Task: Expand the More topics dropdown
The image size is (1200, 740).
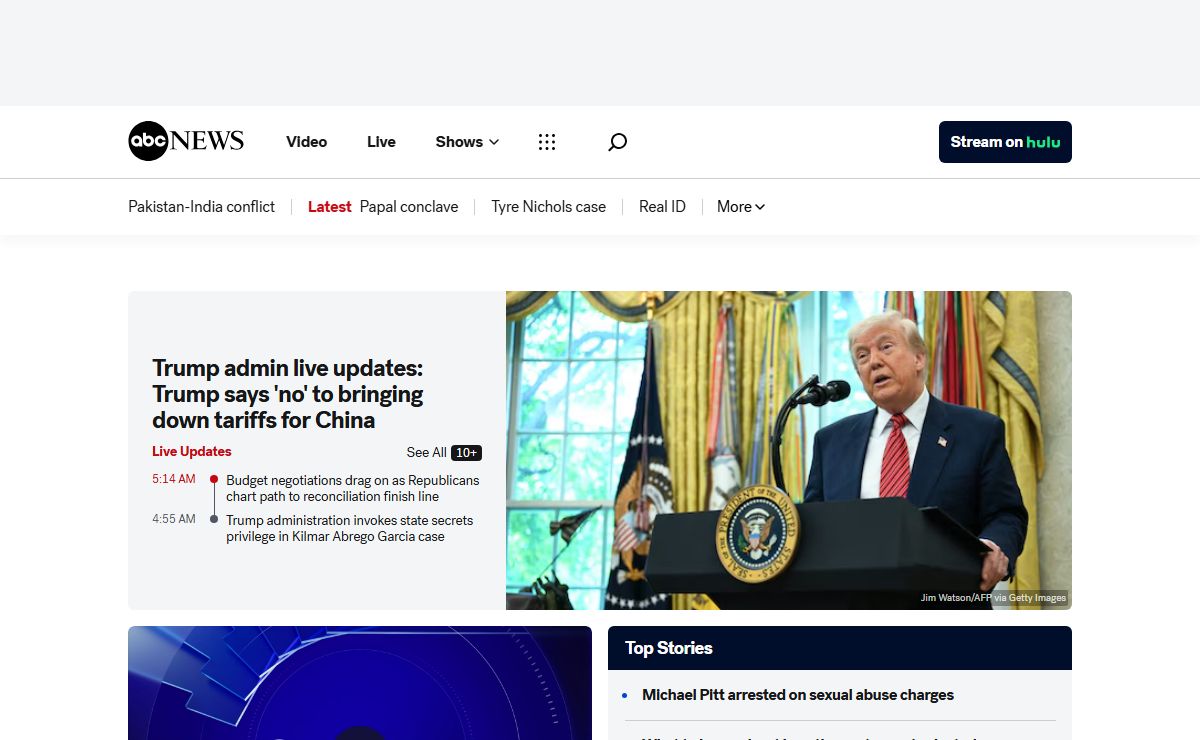Action: [741, 207]
